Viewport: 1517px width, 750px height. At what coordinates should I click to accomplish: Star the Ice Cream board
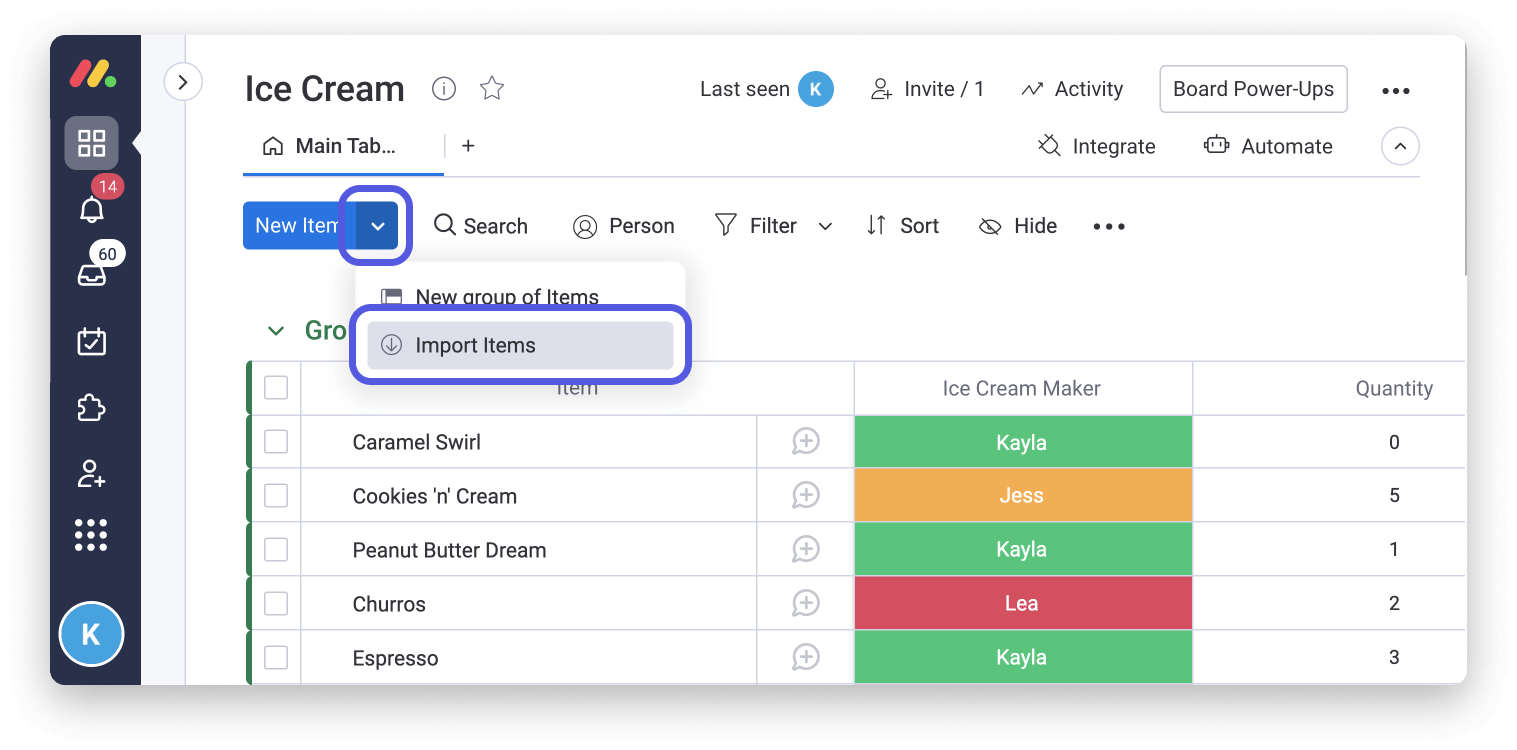(x=492, y=89)
